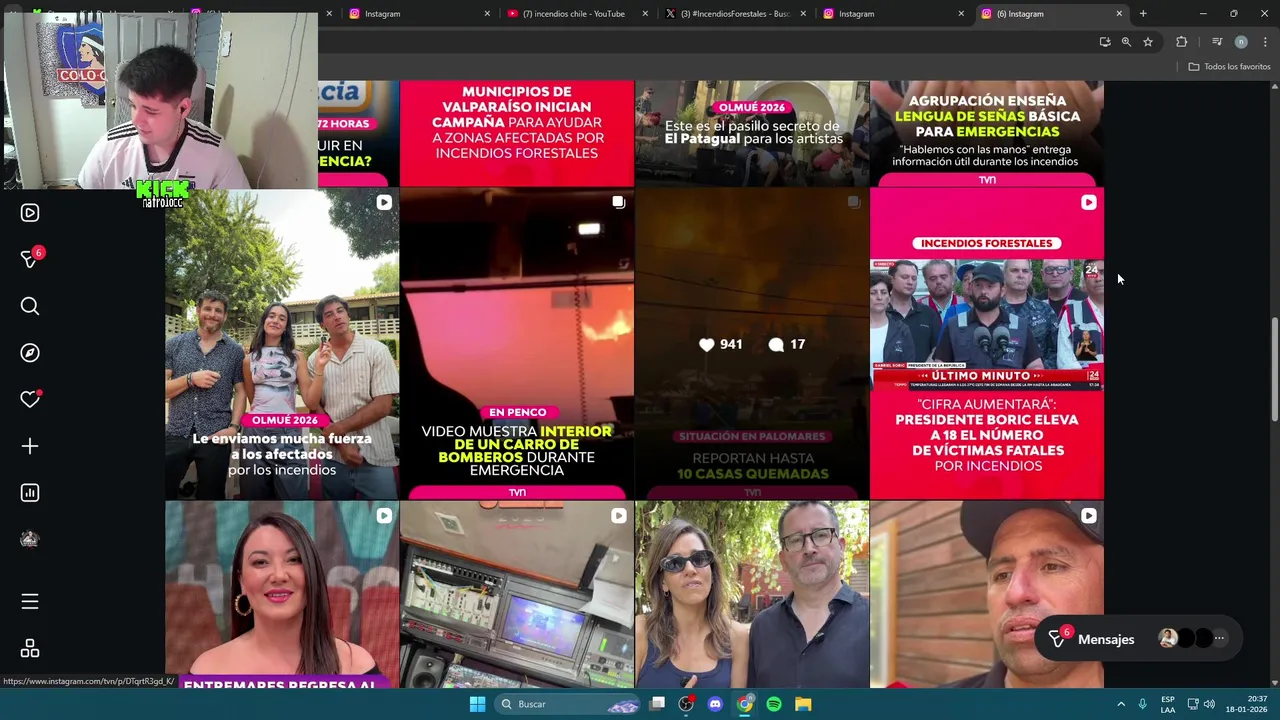1280x720 pixels.
Task: Open the lengua de señas emergencias post
Action: 987,133
